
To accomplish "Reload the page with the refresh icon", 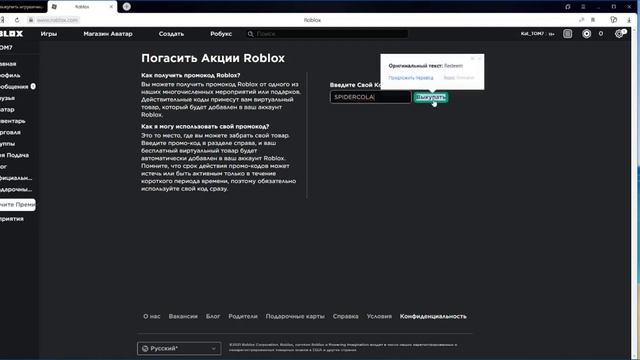I will coord(17,20).
